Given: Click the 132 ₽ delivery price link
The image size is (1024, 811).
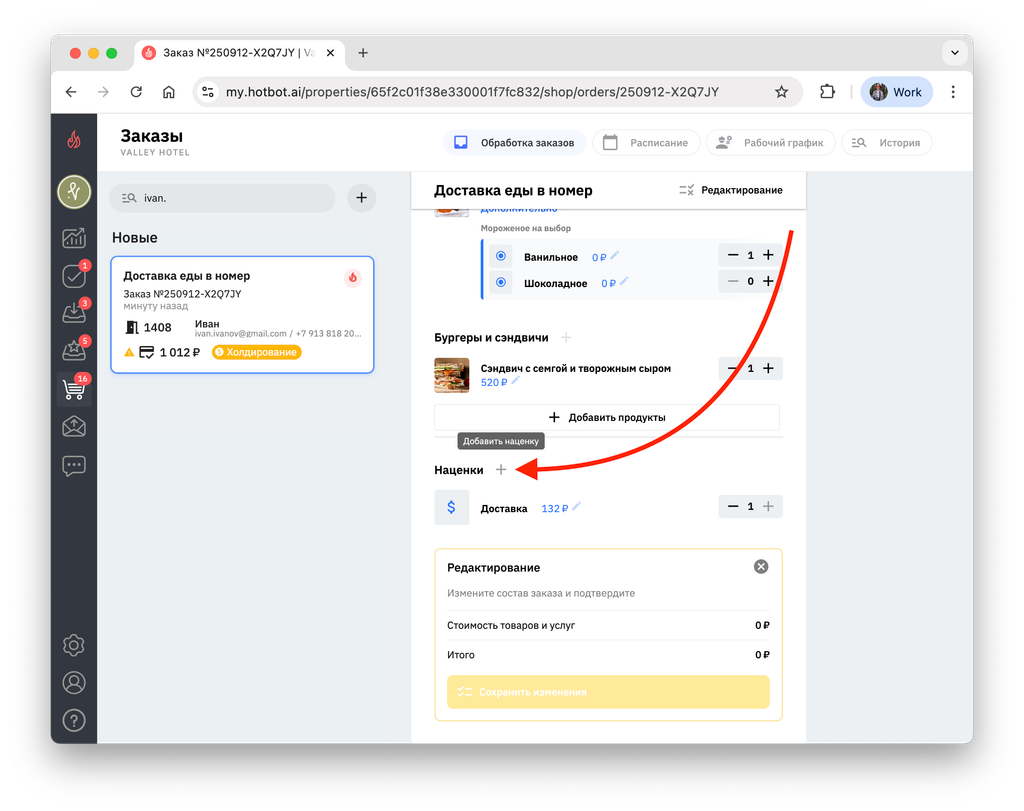Looking at the screenshot, I should tap(554, 509).
